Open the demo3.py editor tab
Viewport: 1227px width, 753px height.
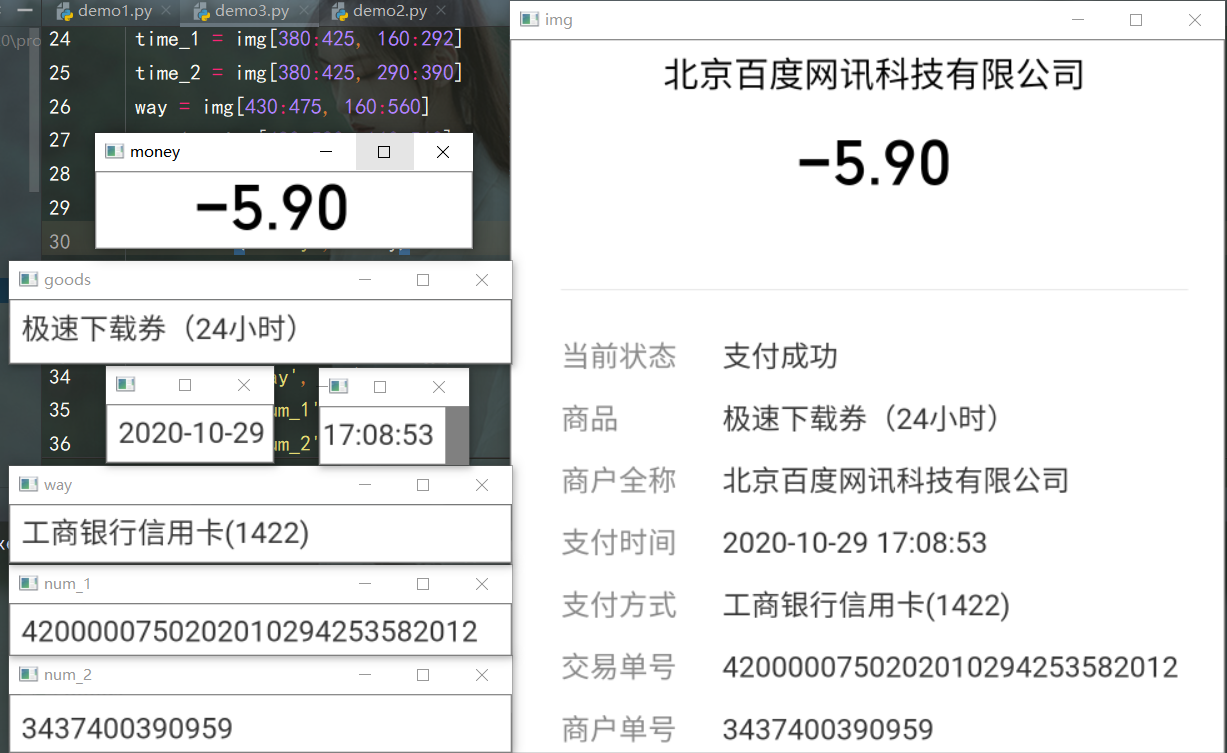tap(251, 12)
